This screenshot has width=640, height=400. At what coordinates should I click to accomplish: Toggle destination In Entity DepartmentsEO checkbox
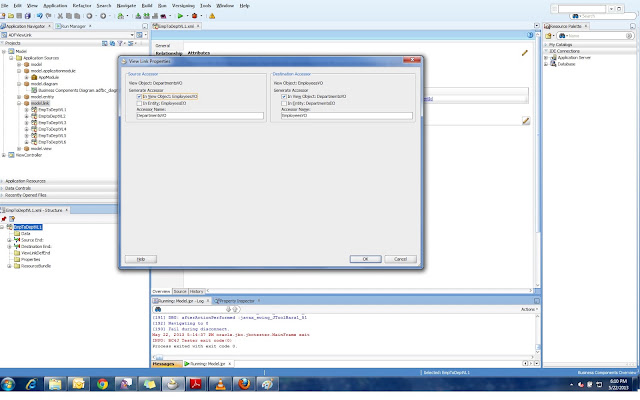tap(284, 104)
